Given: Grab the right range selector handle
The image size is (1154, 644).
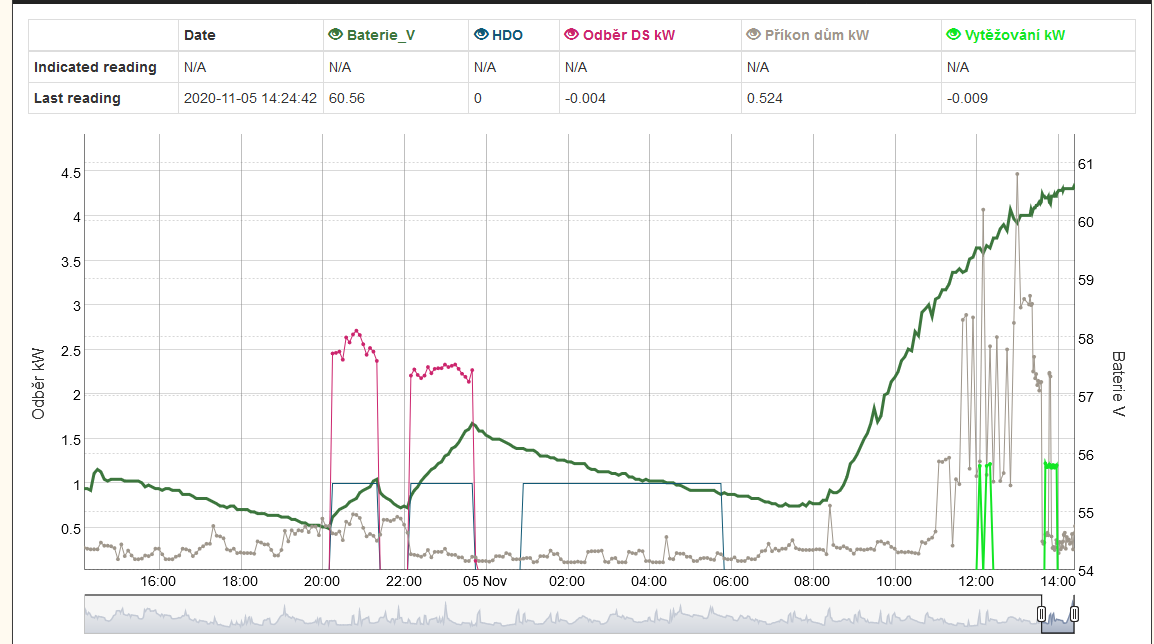Looking at the screenshot, I should 1075,614.
